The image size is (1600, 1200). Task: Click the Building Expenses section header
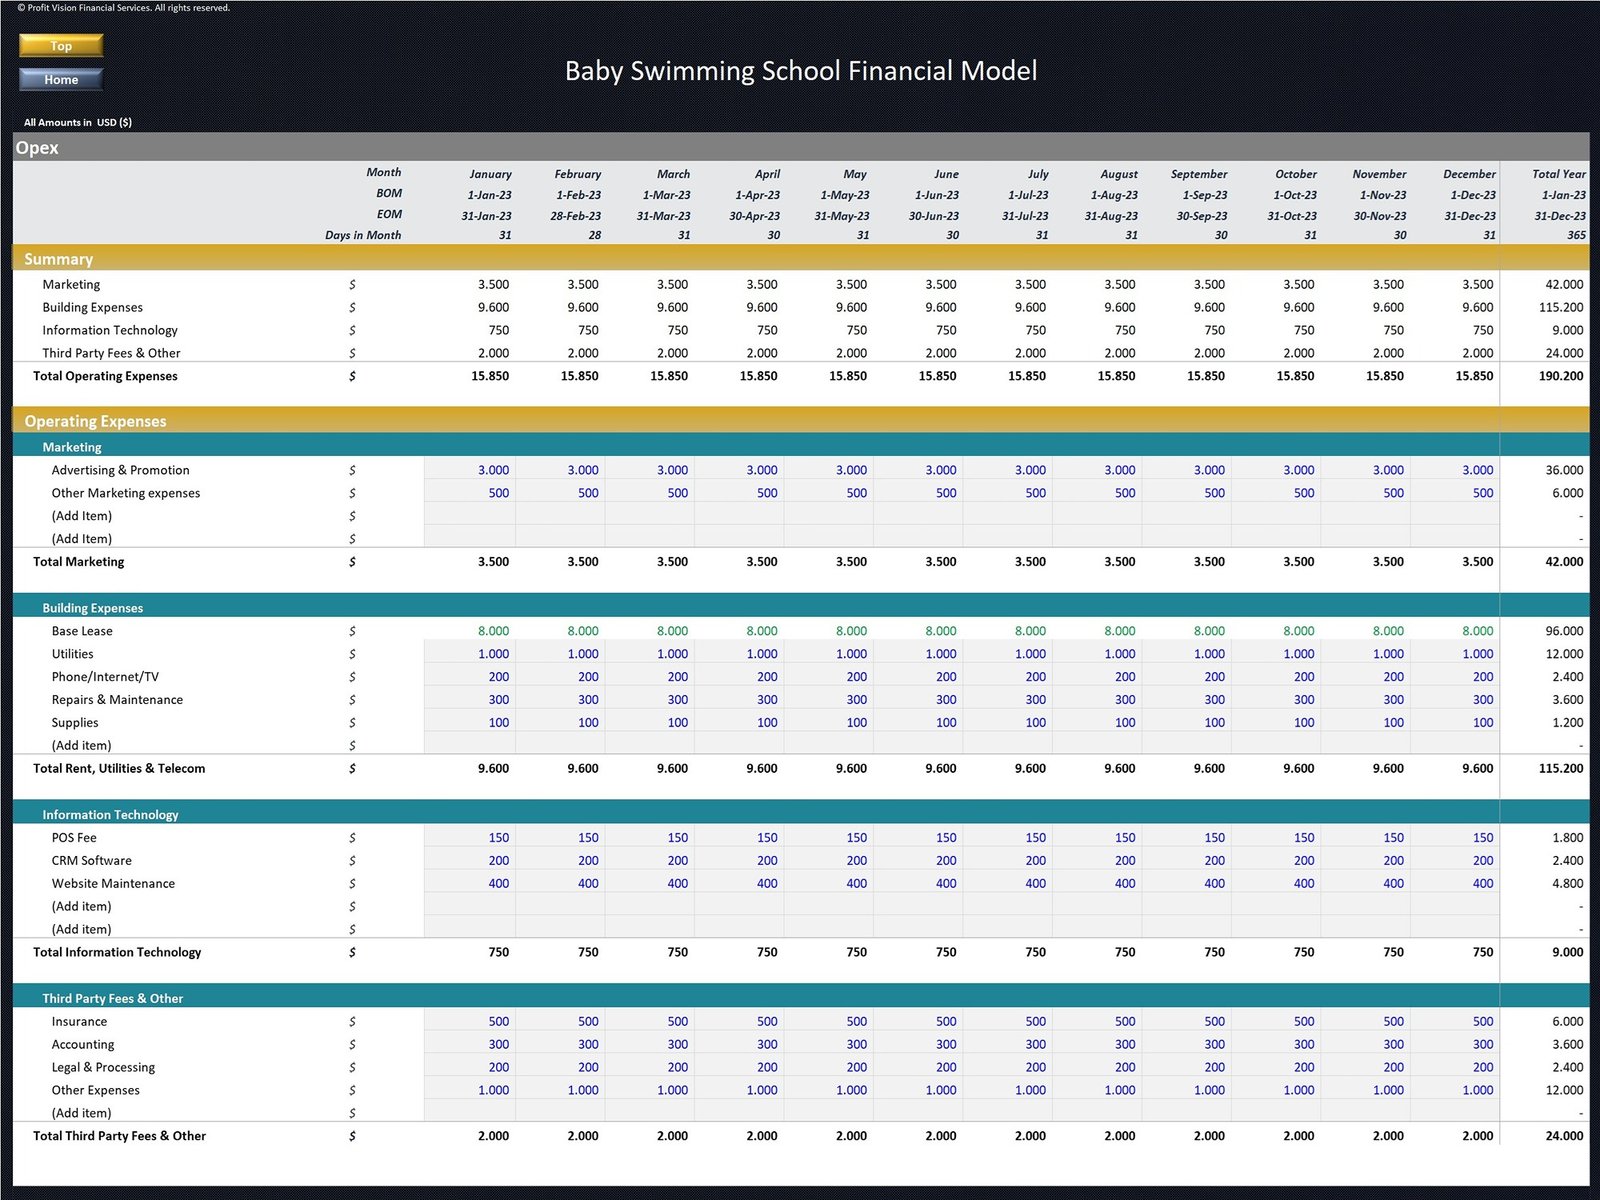pyautogui.click(x=93, y=608)
